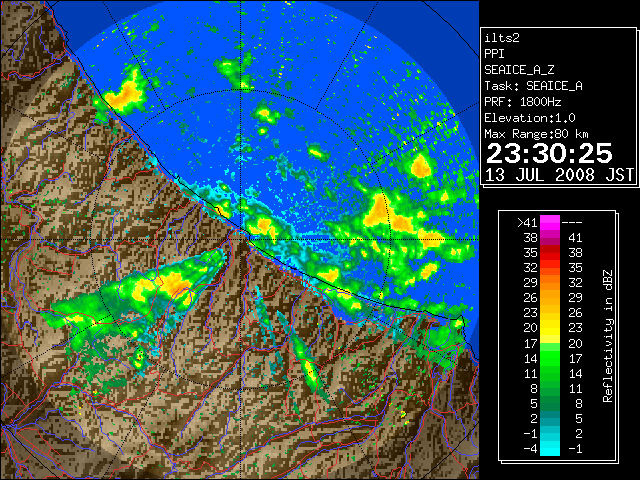Pick the yellow swatch for 20 to 23
The image size is (640, 480).
pyautogui.click(x=550, y=328)
